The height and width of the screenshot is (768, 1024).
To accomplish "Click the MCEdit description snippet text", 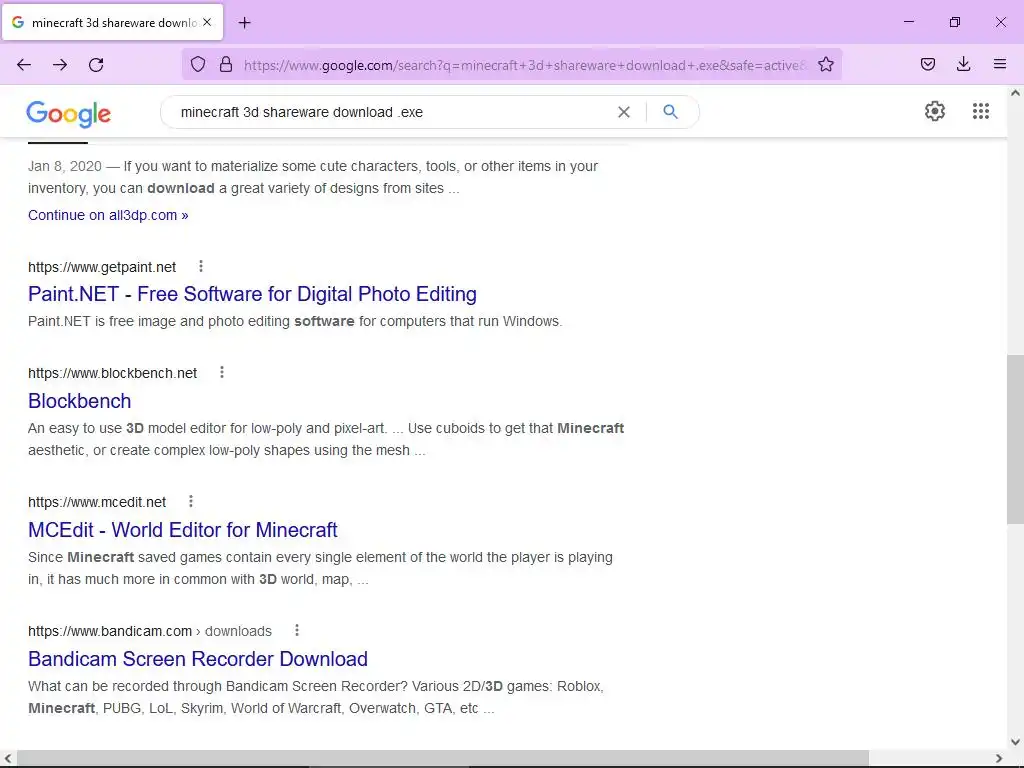I will (x=321, y=568).
